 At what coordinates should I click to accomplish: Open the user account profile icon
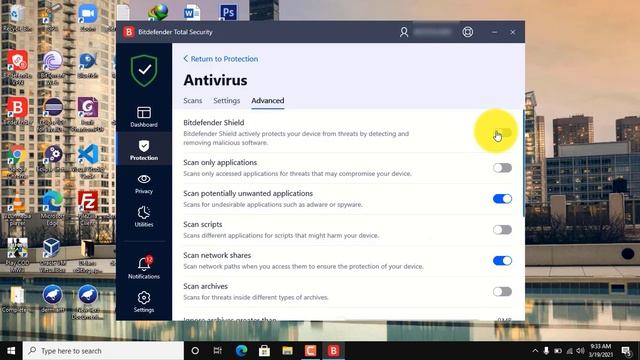[404, 32]
